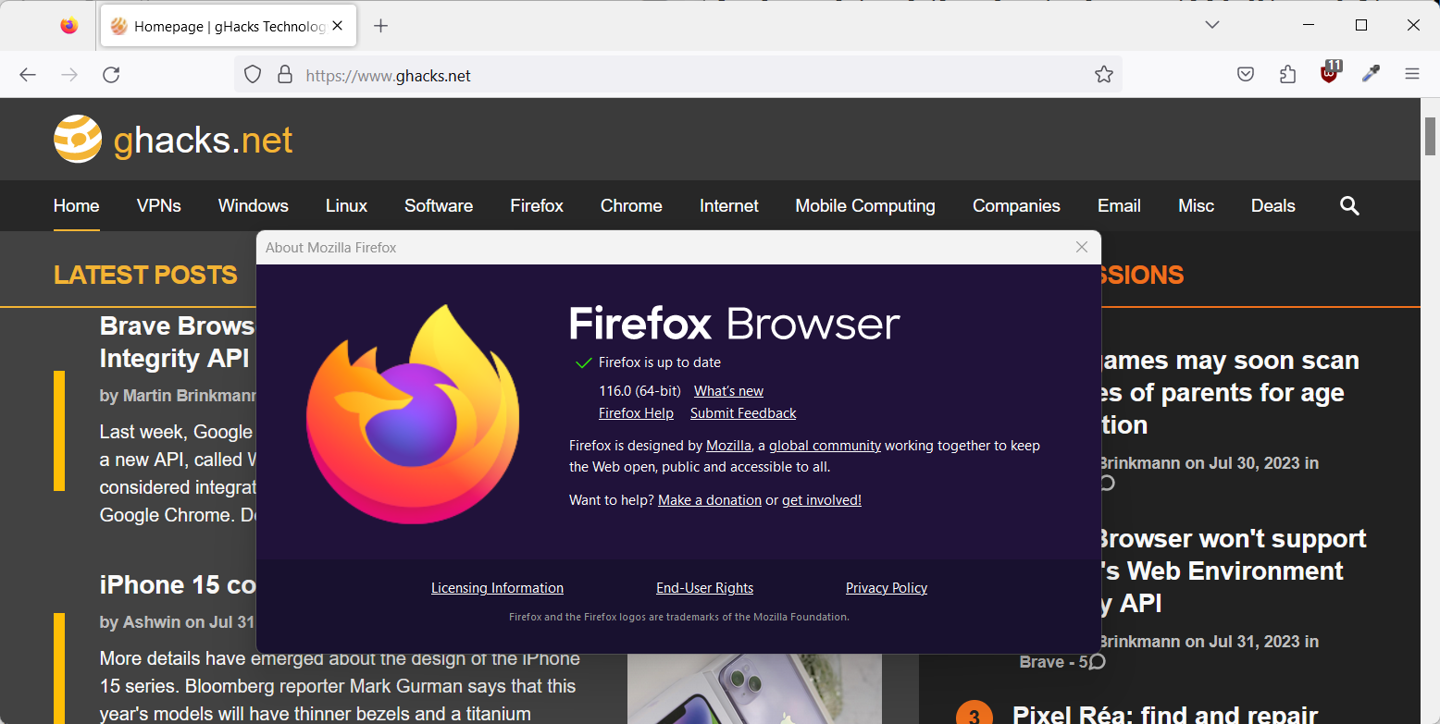The width and height of the screenshot is (1440, 724).
Task: Open tracking protection shield icon
Action: pyautogui.click(x=253, y=75)
